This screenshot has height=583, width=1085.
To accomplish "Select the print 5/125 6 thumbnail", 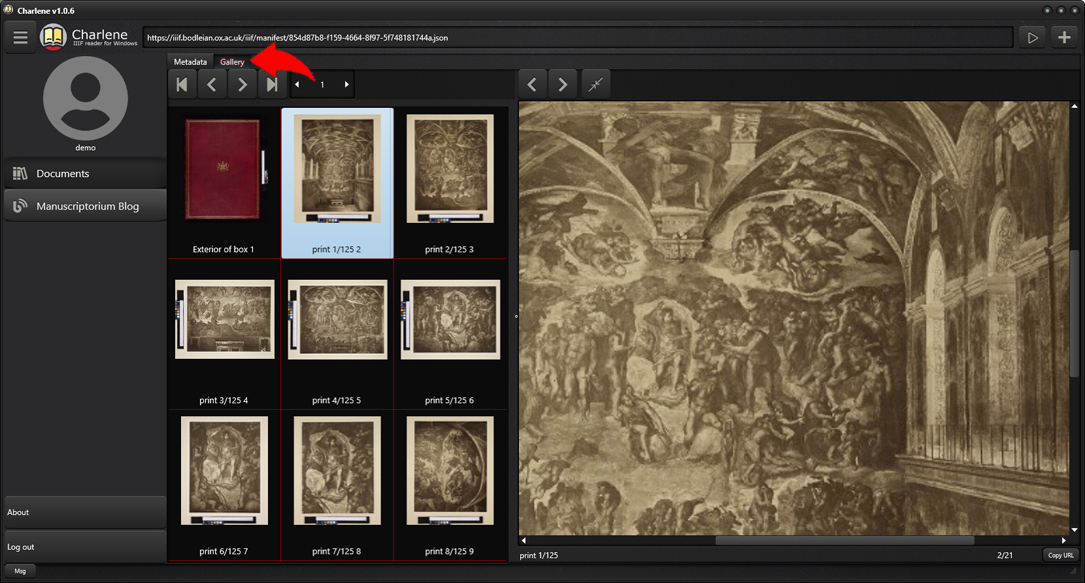I will [x=450, y=335].
